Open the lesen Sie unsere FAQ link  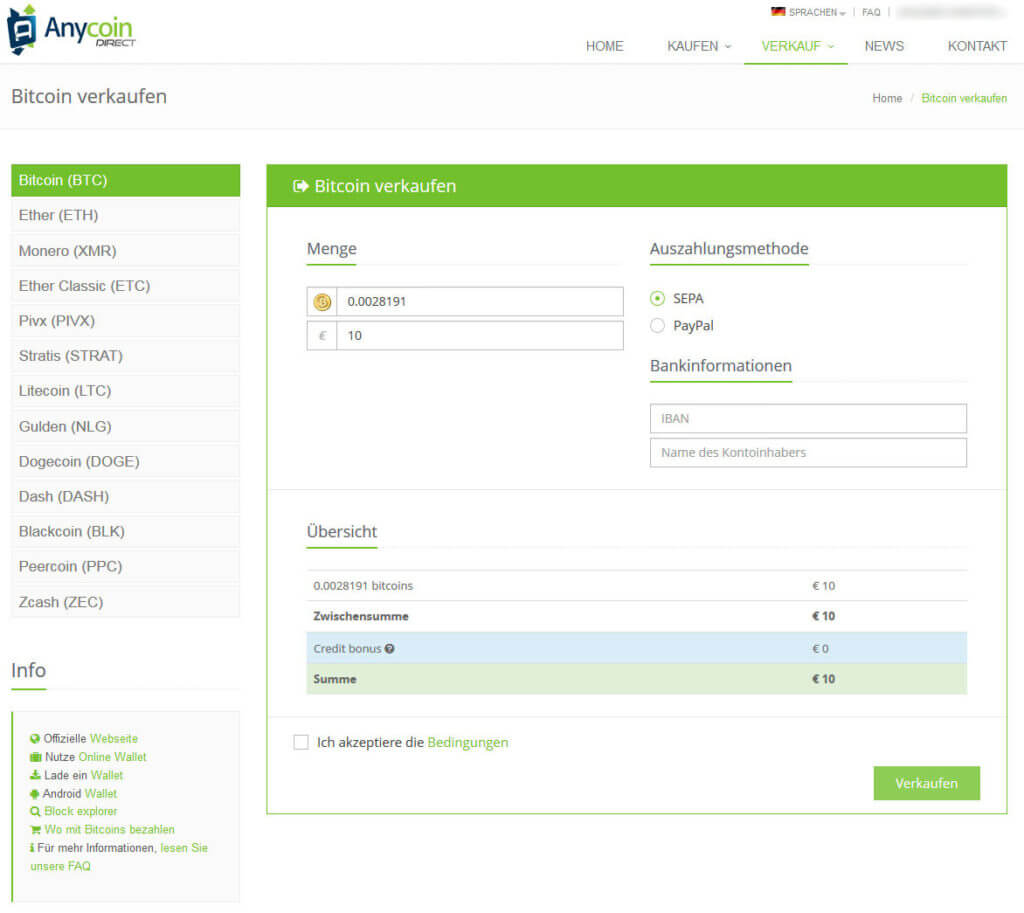point(119,857)
